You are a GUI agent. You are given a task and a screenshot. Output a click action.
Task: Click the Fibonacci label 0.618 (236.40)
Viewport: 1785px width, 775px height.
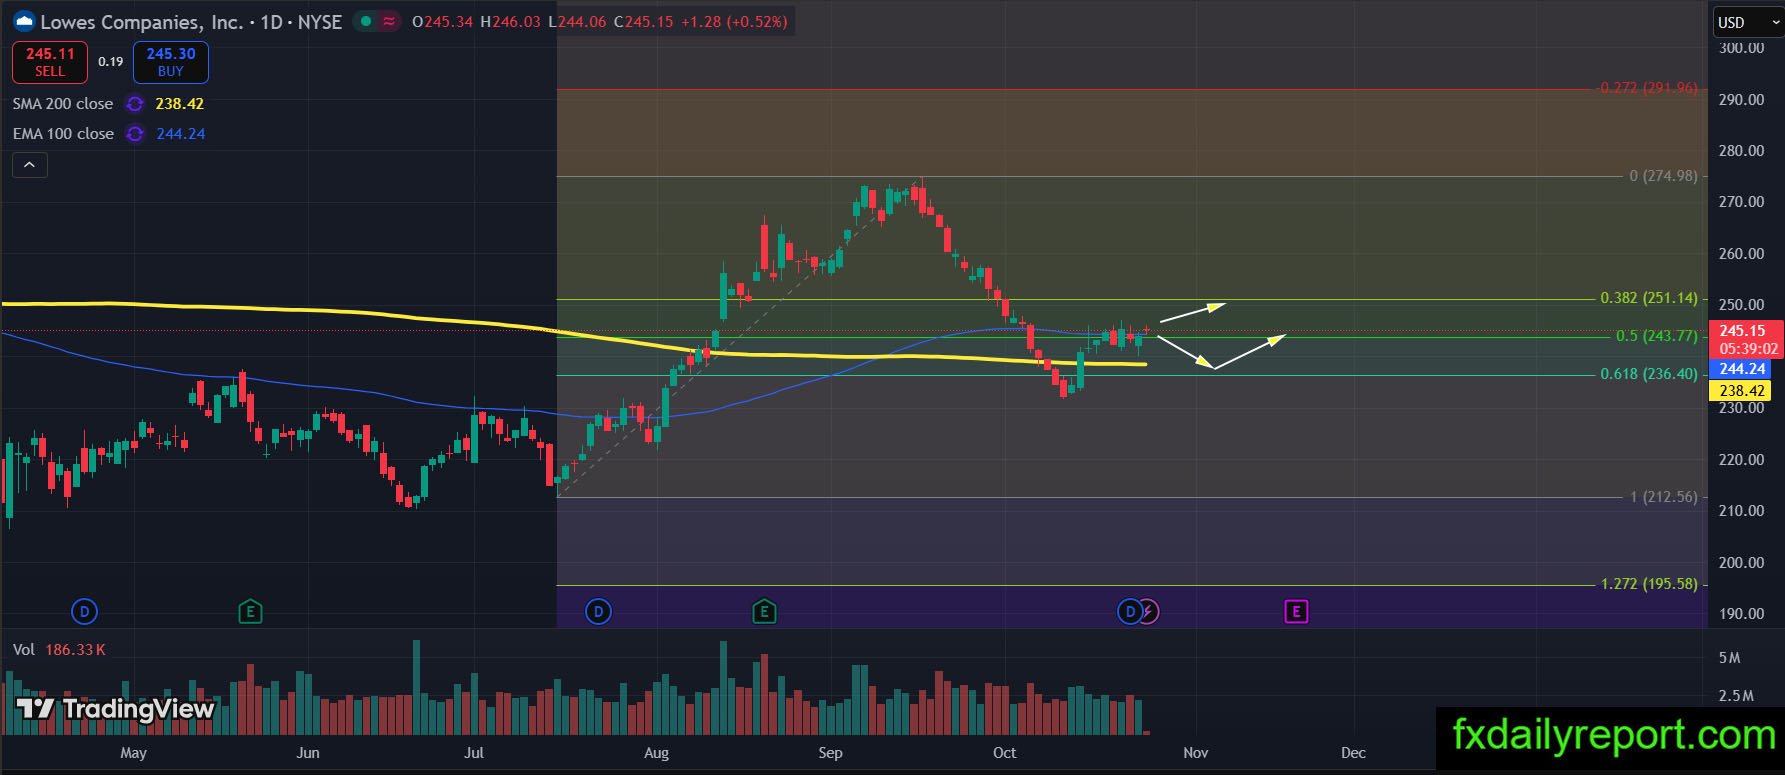pos(1649,374)
